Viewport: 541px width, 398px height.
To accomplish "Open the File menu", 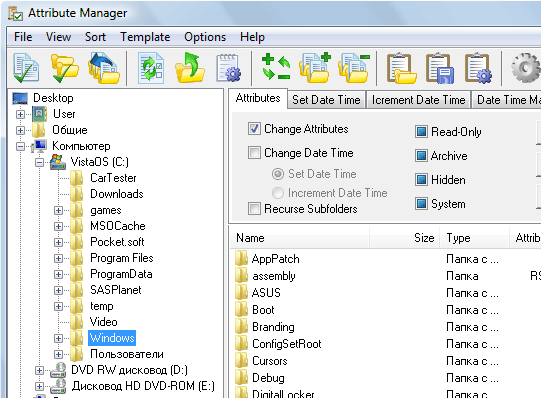I will click(23, 37).
